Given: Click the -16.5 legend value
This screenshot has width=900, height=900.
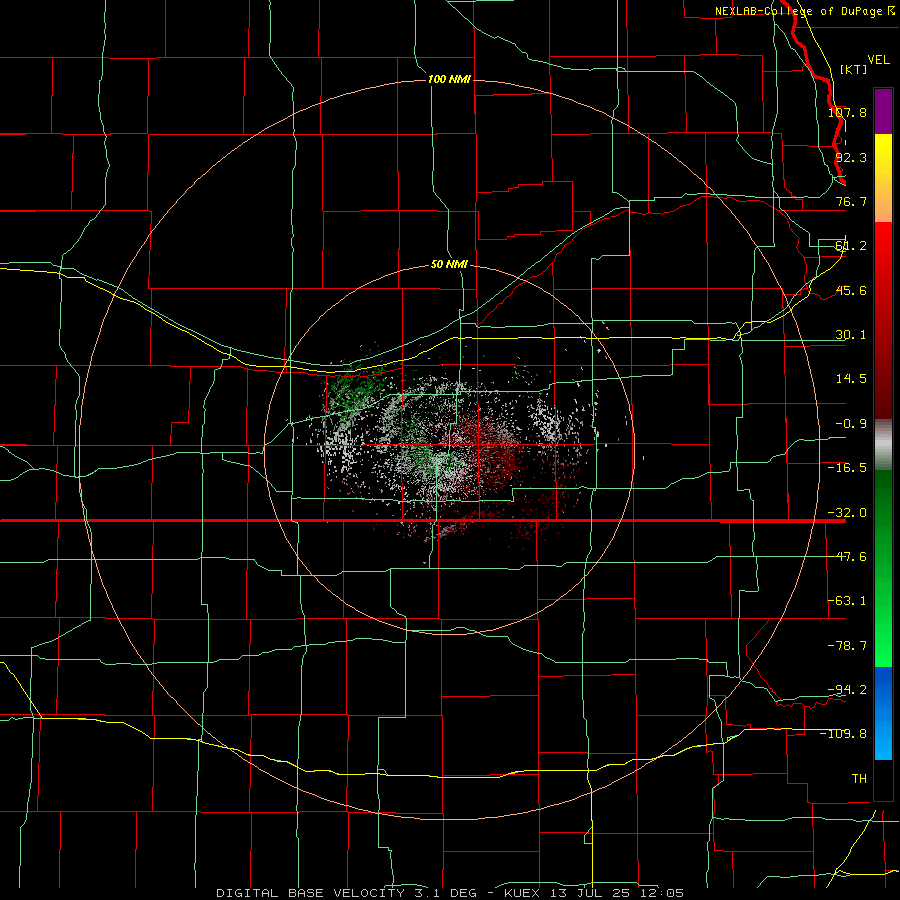Looking at the screenshot, I should click(847, 468).
